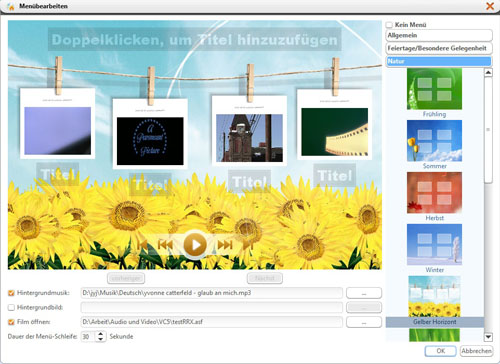This screenshot has width=500, height=364.
Task: Increase menu loop duration with up arrow
Action: point(101,334)
